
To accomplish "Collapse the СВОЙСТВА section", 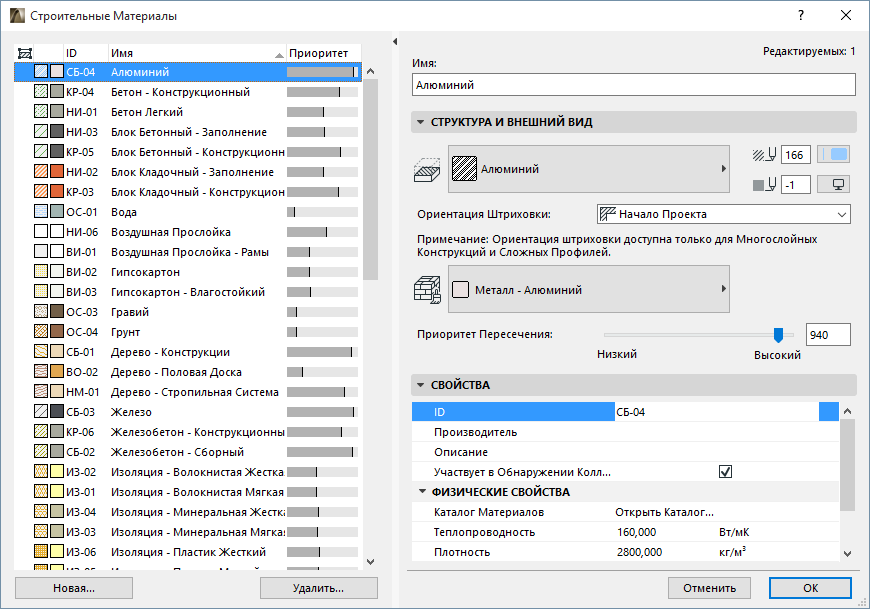I will pyautogui.click(x=421, y=385).
